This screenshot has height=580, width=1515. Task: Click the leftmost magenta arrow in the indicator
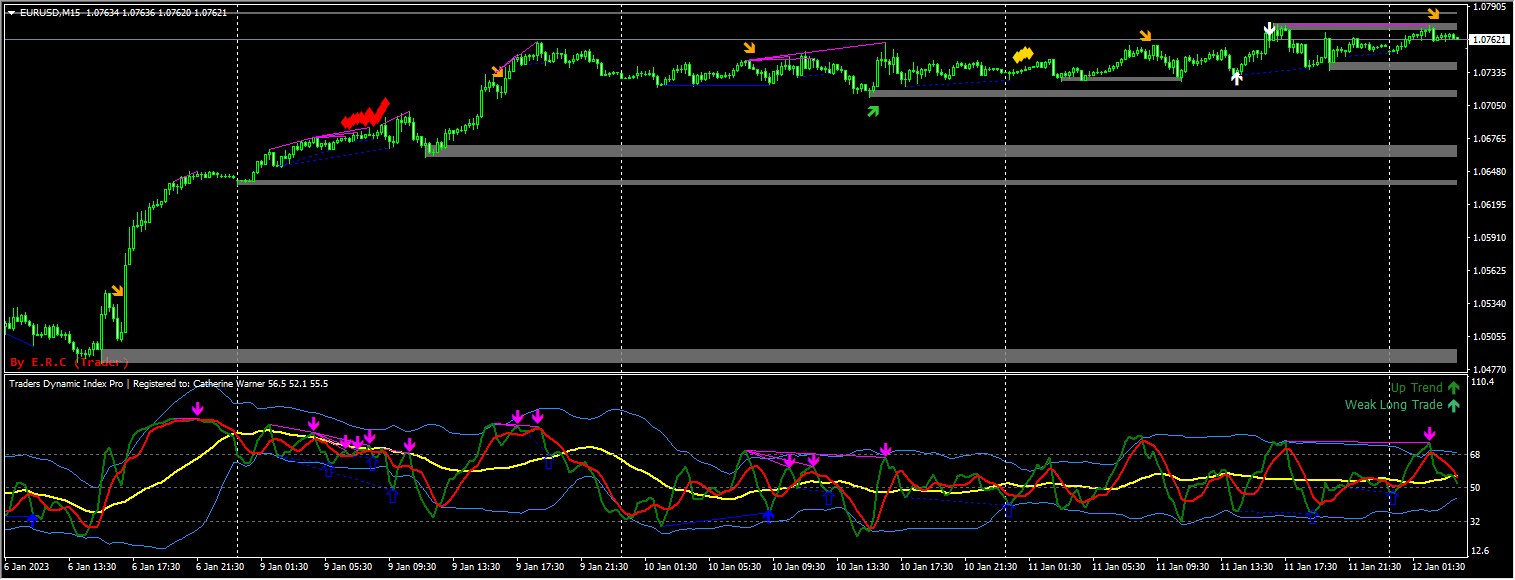pyautogui.click(x=198, y=408)
